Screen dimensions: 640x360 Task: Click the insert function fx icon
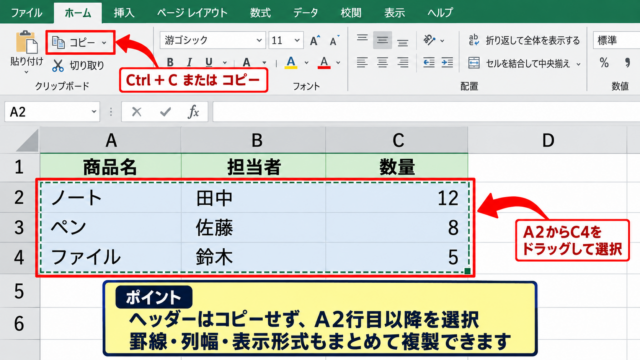point(193,111)
